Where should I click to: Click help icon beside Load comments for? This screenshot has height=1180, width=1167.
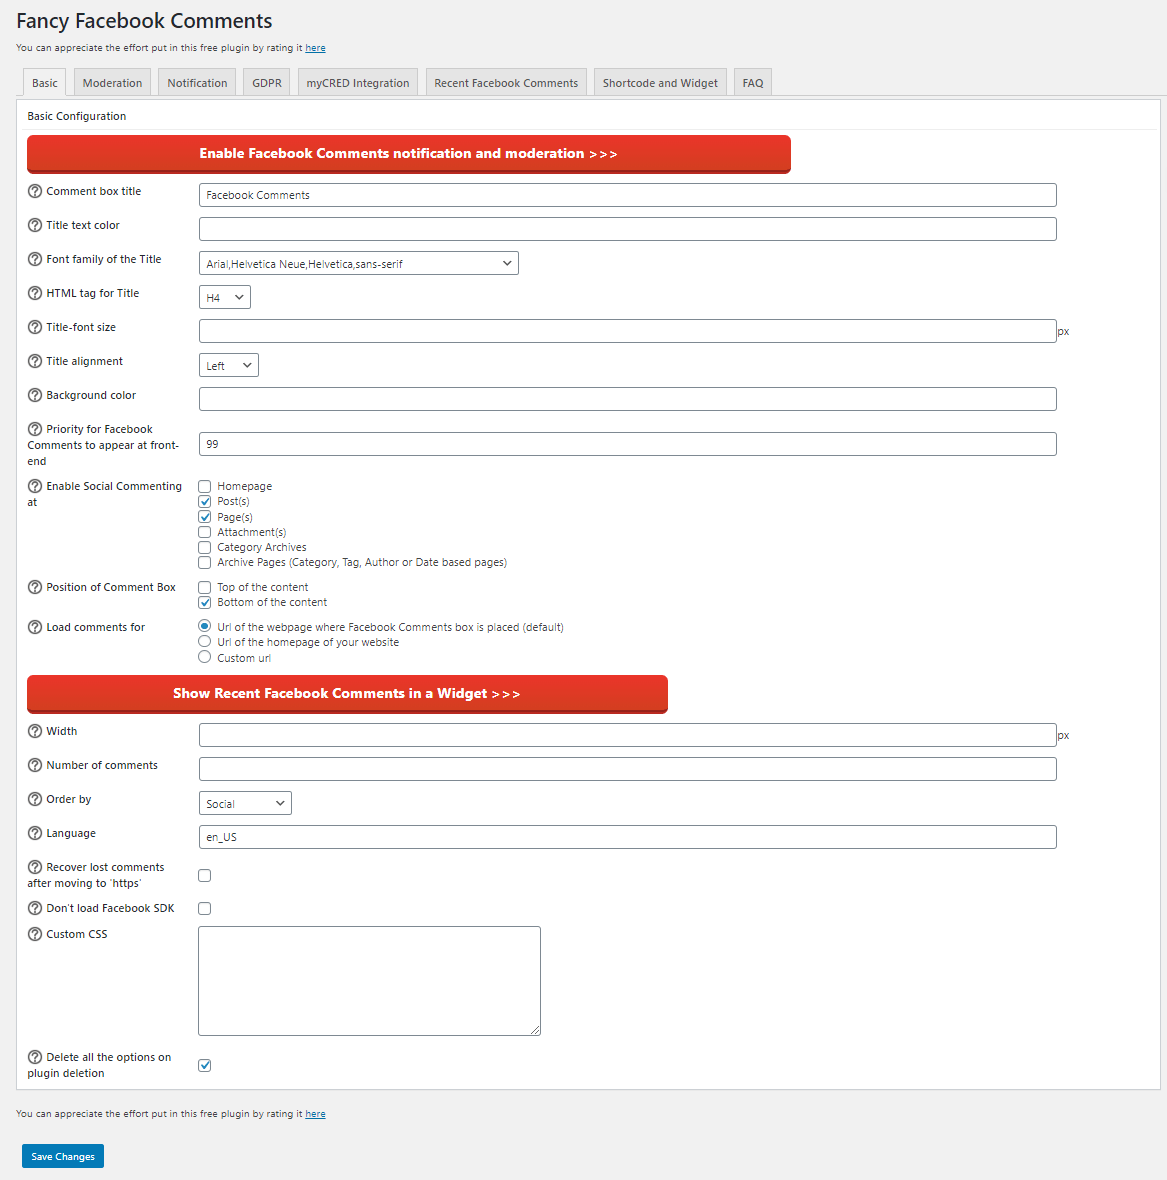click(35, 627)
